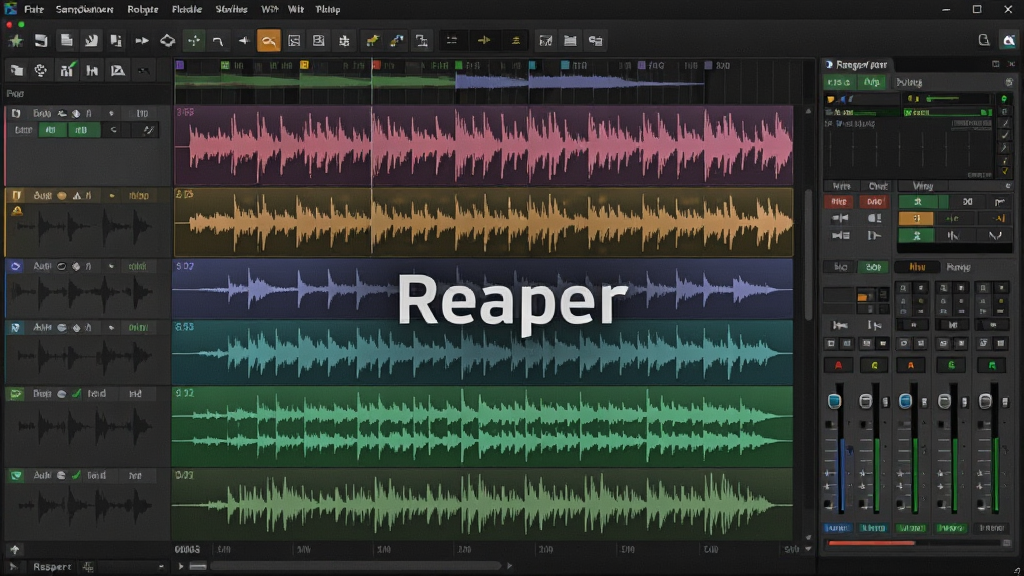Toggle the orange highlighted loop tool
Screen dimensions: 1024x576
point(268,40)
